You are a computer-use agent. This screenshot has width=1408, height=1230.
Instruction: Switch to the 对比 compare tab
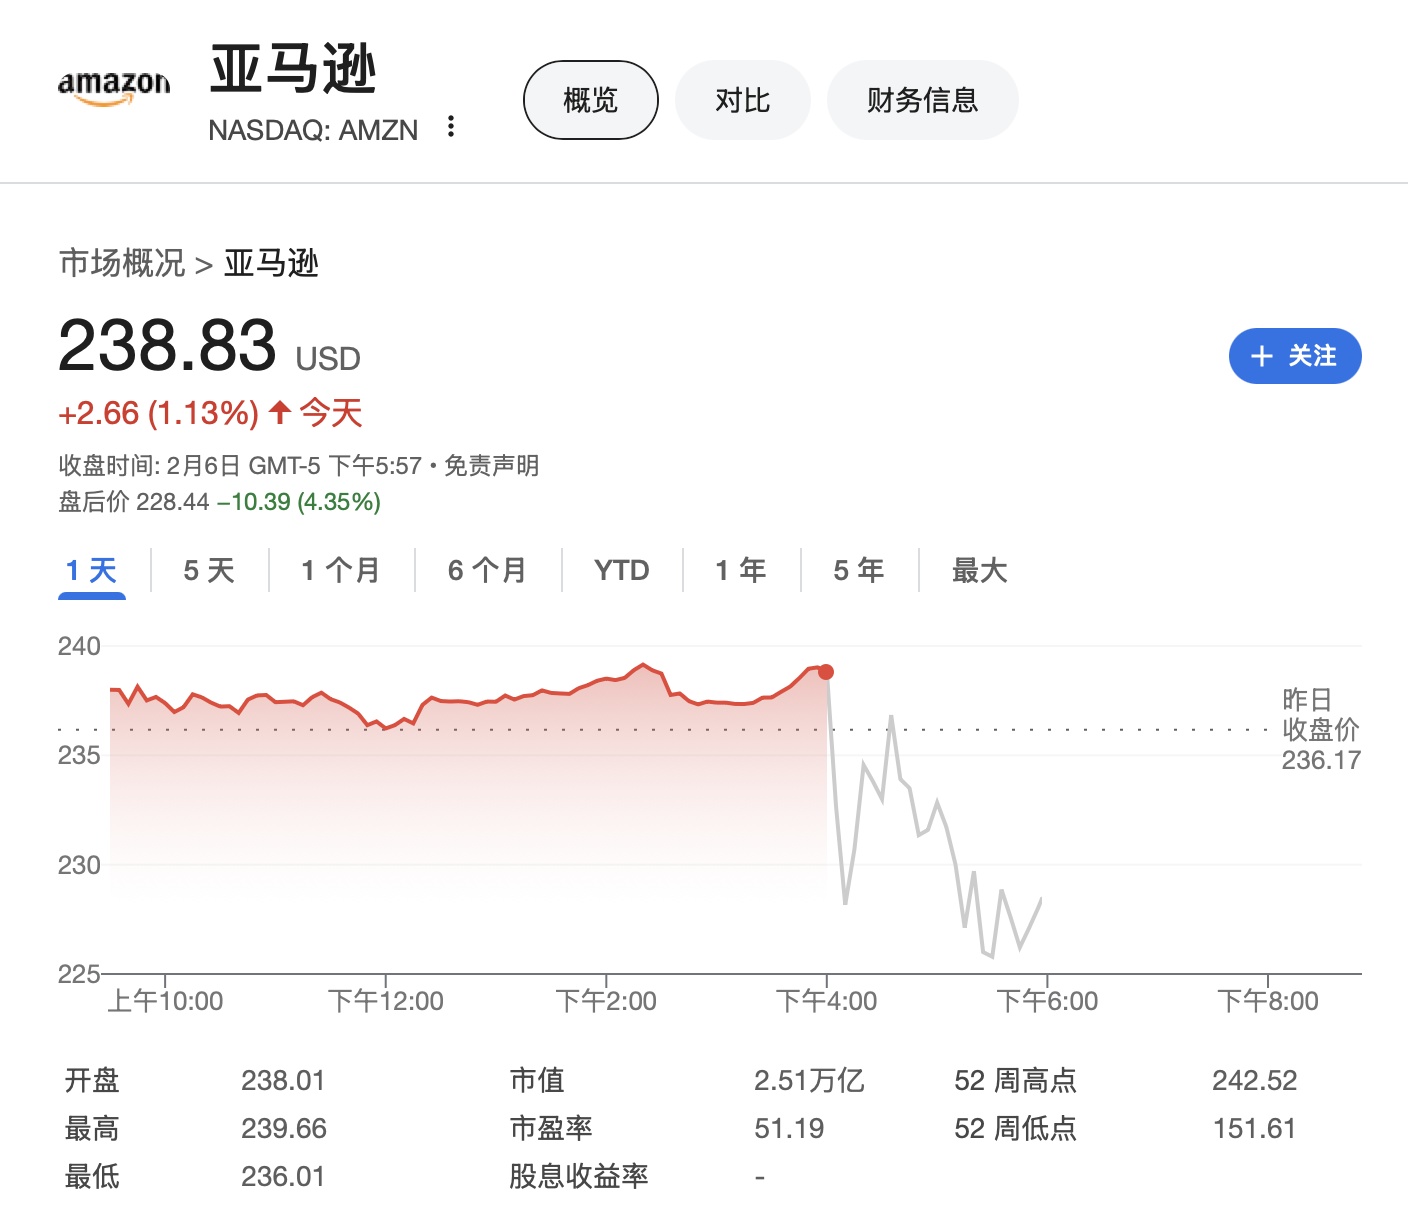pyautogui.click(x=742, y=100)
